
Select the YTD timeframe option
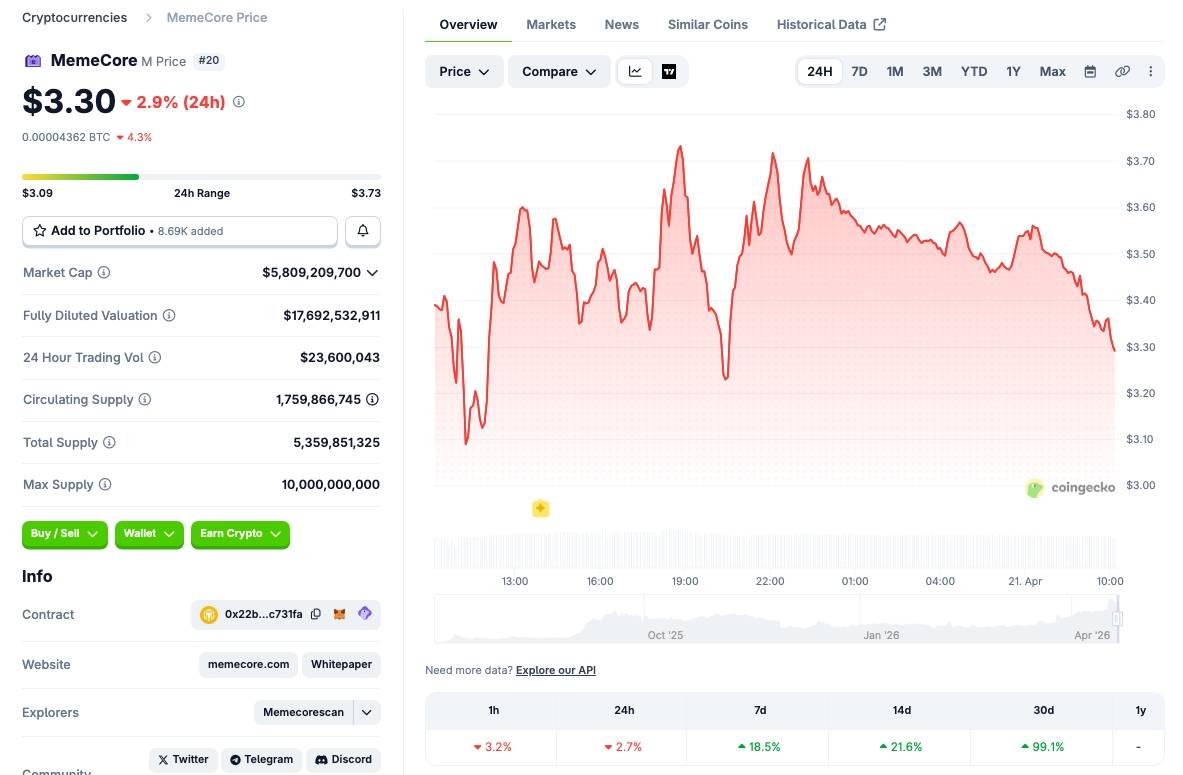click(973, 71)
